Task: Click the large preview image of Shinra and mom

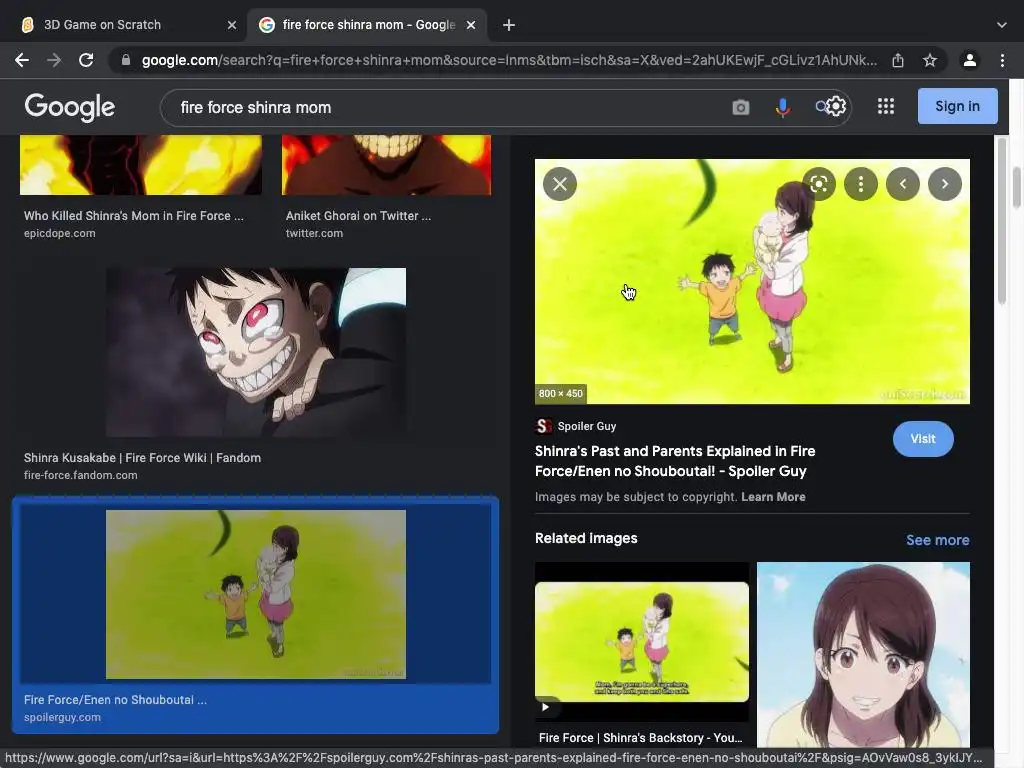Action: pos(752,281)
